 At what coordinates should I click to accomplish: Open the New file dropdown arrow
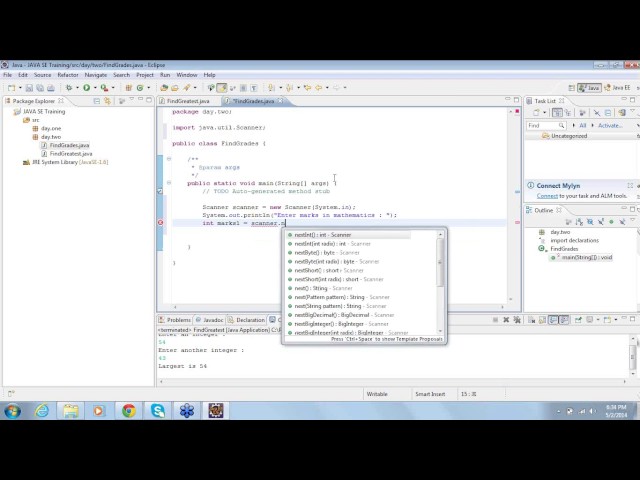click(20, 88)
